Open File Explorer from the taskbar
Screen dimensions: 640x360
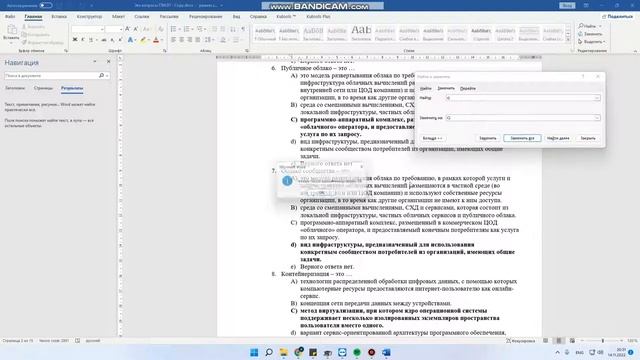pyautogui.click(x=284, y=352)
